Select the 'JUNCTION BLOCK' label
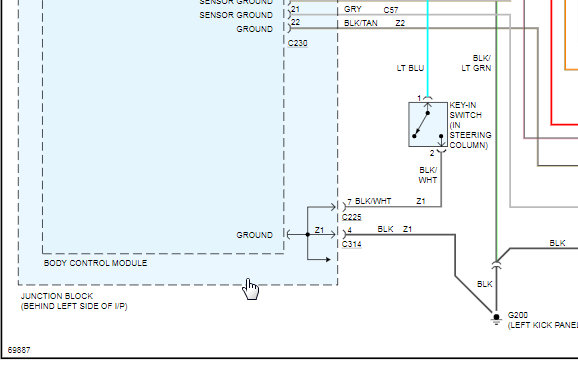The width and height of the screenshot is (578, 374). coord(57,296)
